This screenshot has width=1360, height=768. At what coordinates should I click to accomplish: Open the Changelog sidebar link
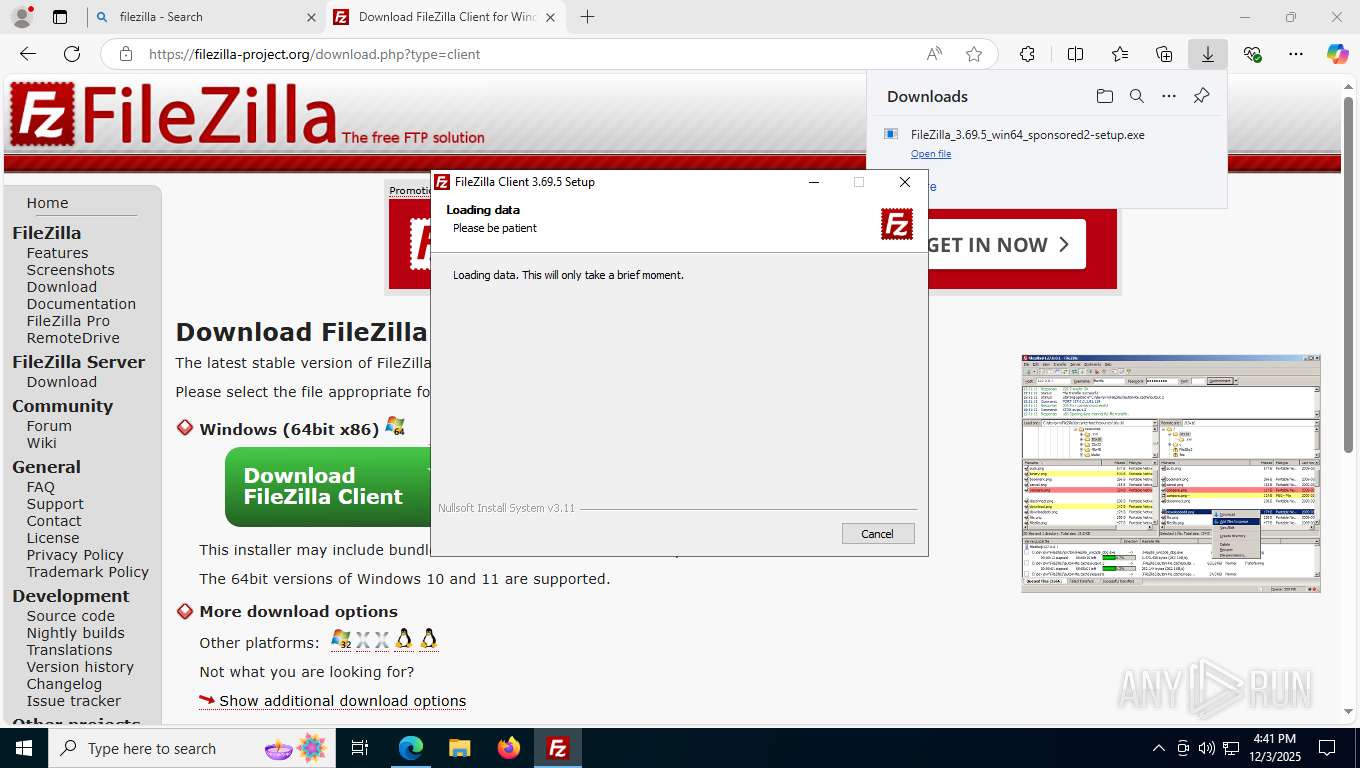pos(64,684)
